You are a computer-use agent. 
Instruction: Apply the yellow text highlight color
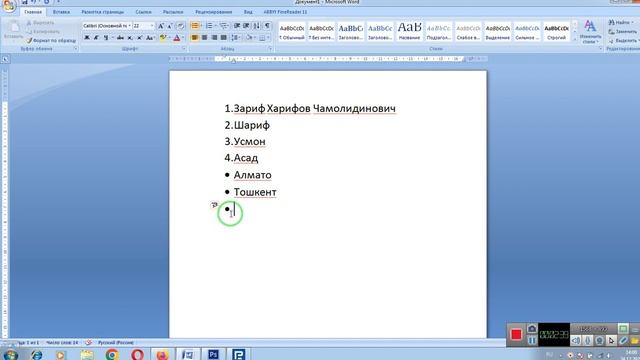163,38
